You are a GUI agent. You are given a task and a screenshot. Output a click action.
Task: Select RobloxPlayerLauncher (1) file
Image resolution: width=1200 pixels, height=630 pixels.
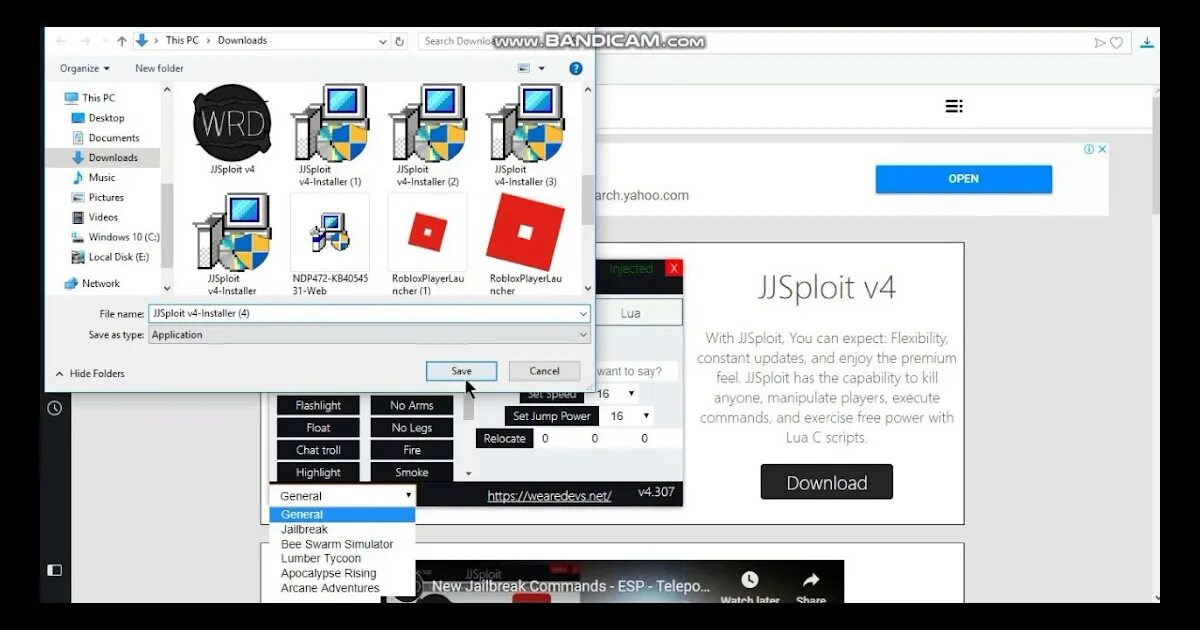tap(427, 245)
